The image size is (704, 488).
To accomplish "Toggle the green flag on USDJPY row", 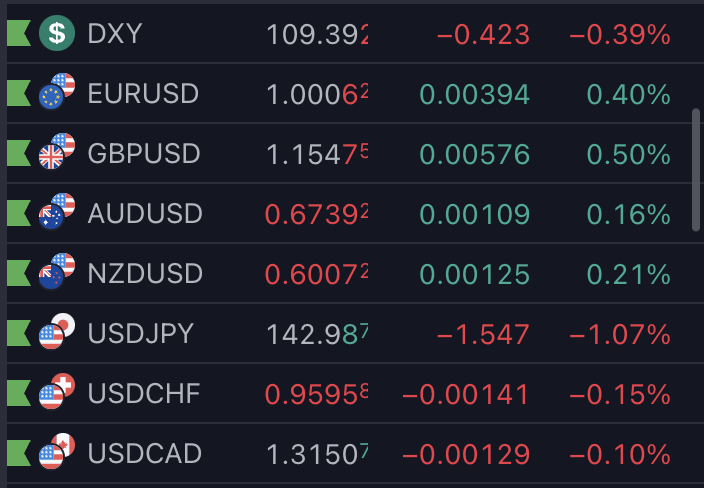I will pyautogui.click(x=19, y=333).
